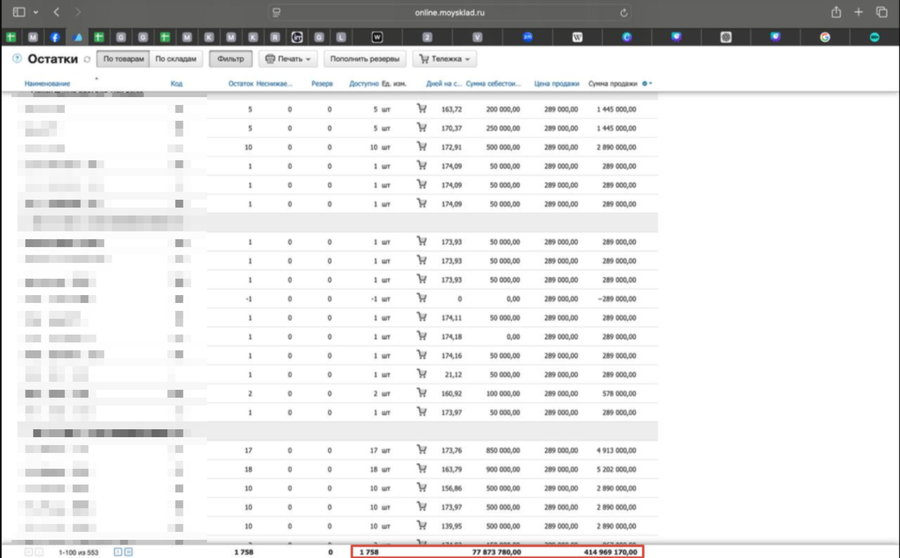900x558 pixels.
Task: Click cart icon in 160,92 row
Action: [422, 393]
